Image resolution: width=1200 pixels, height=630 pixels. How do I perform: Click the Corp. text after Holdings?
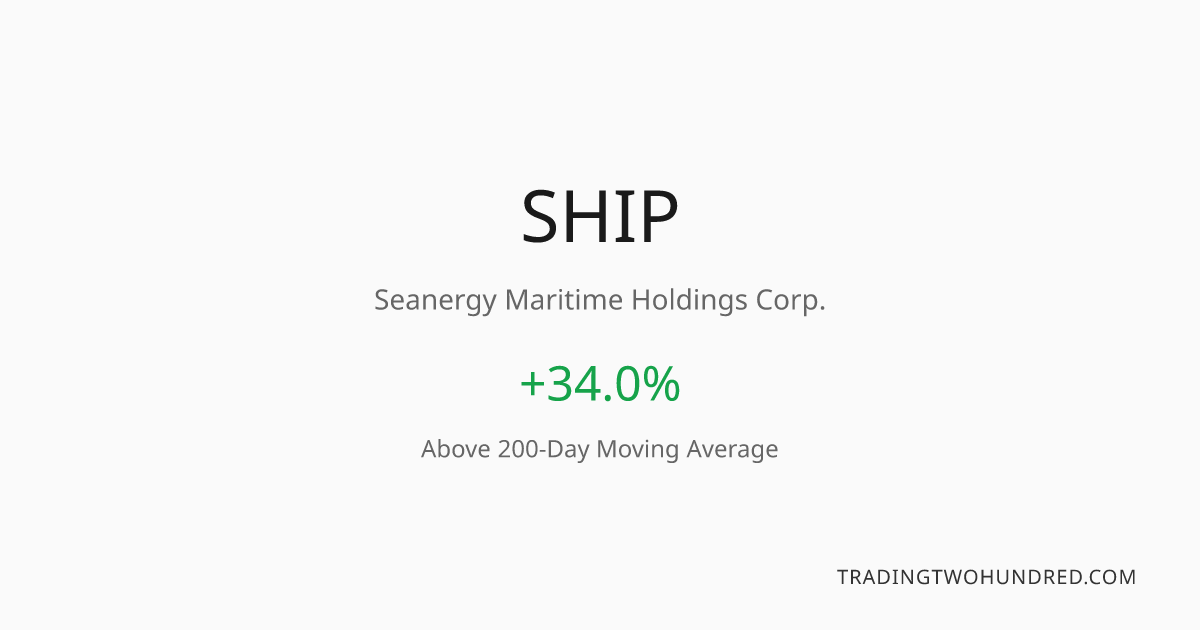pyautogui.click(x=791, y=301)
